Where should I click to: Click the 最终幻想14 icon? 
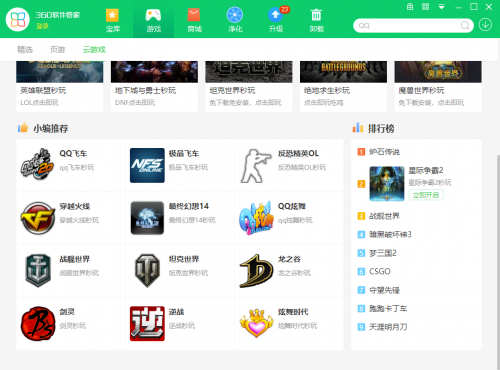pos(147,218)
